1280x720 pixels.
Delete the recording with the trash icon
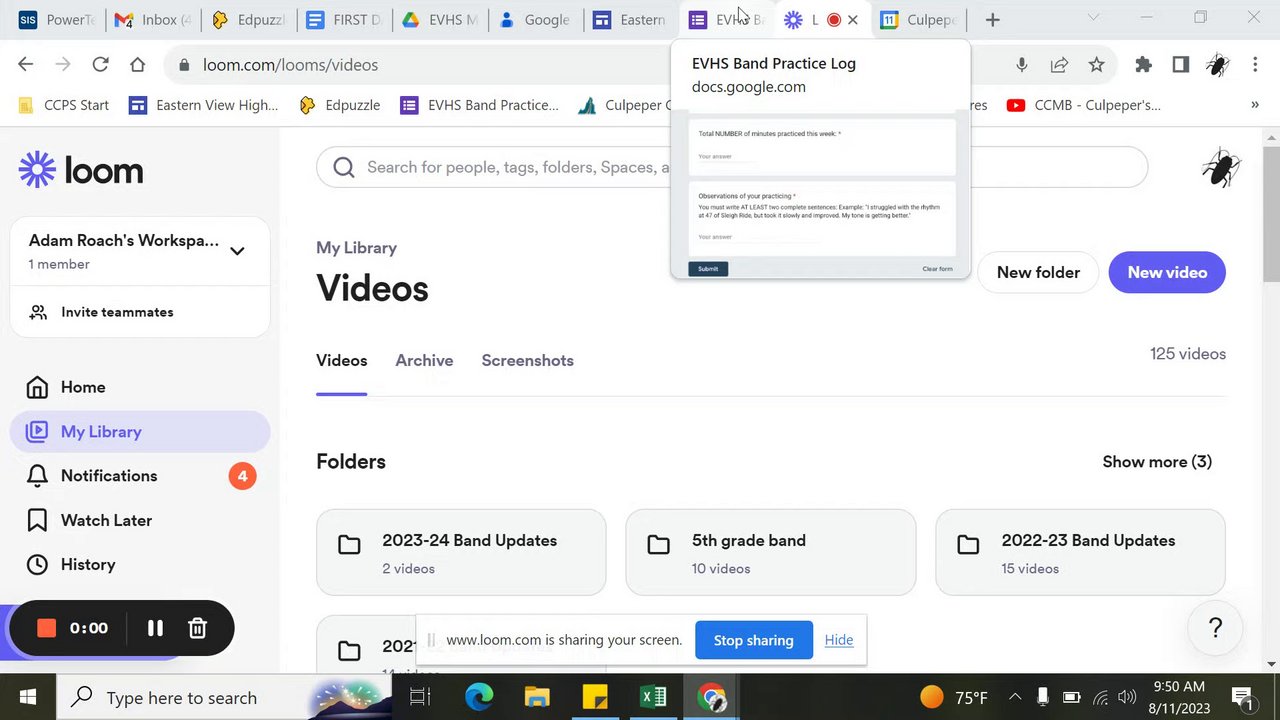click(x=197, y=628)
